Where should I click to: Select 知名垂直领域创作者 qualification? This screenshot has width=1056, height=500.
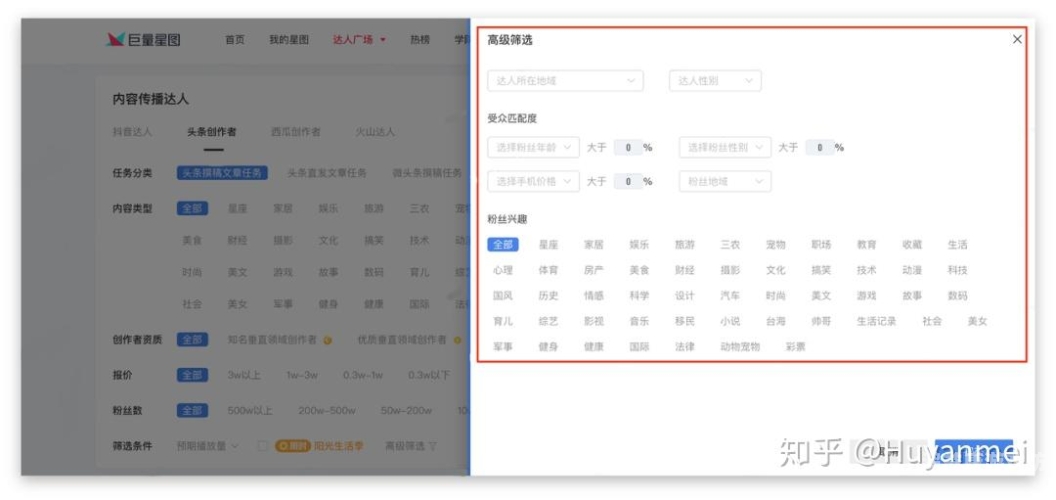coord(272,340)
